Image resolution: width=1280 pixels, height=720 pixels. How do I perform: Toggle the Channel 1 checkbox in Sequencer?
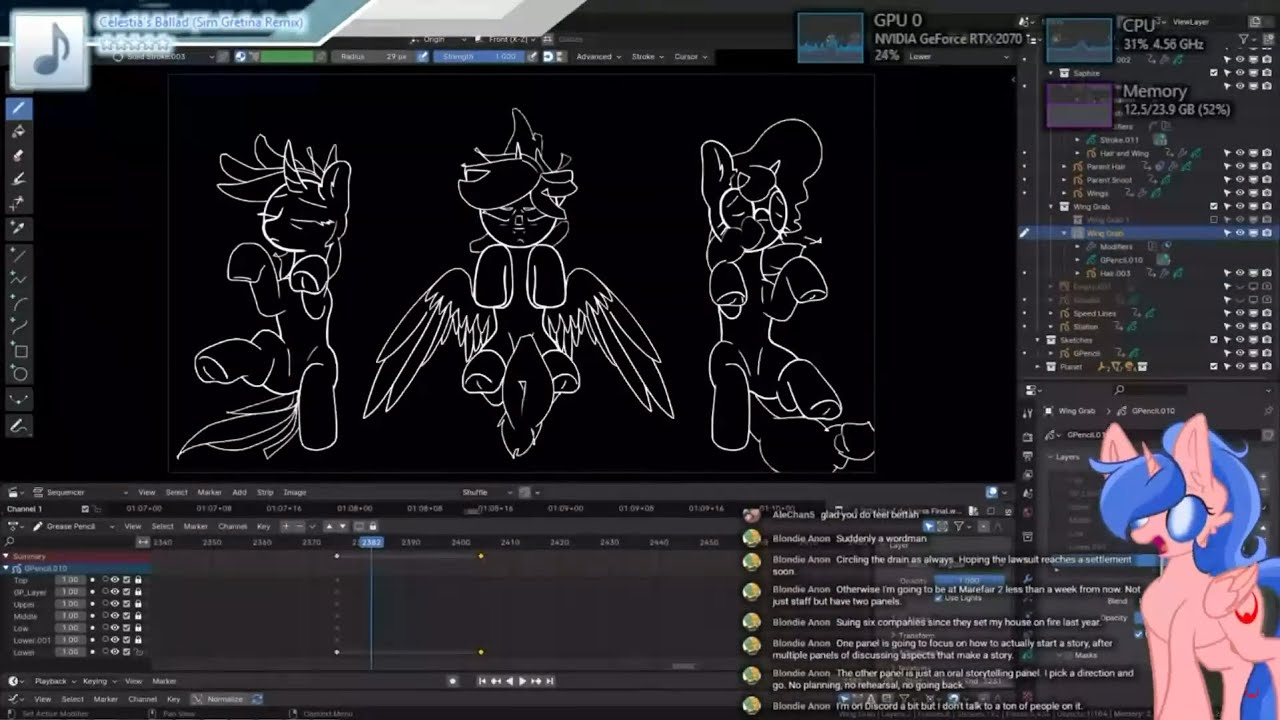pyautogui.click(x=85, y=509)
